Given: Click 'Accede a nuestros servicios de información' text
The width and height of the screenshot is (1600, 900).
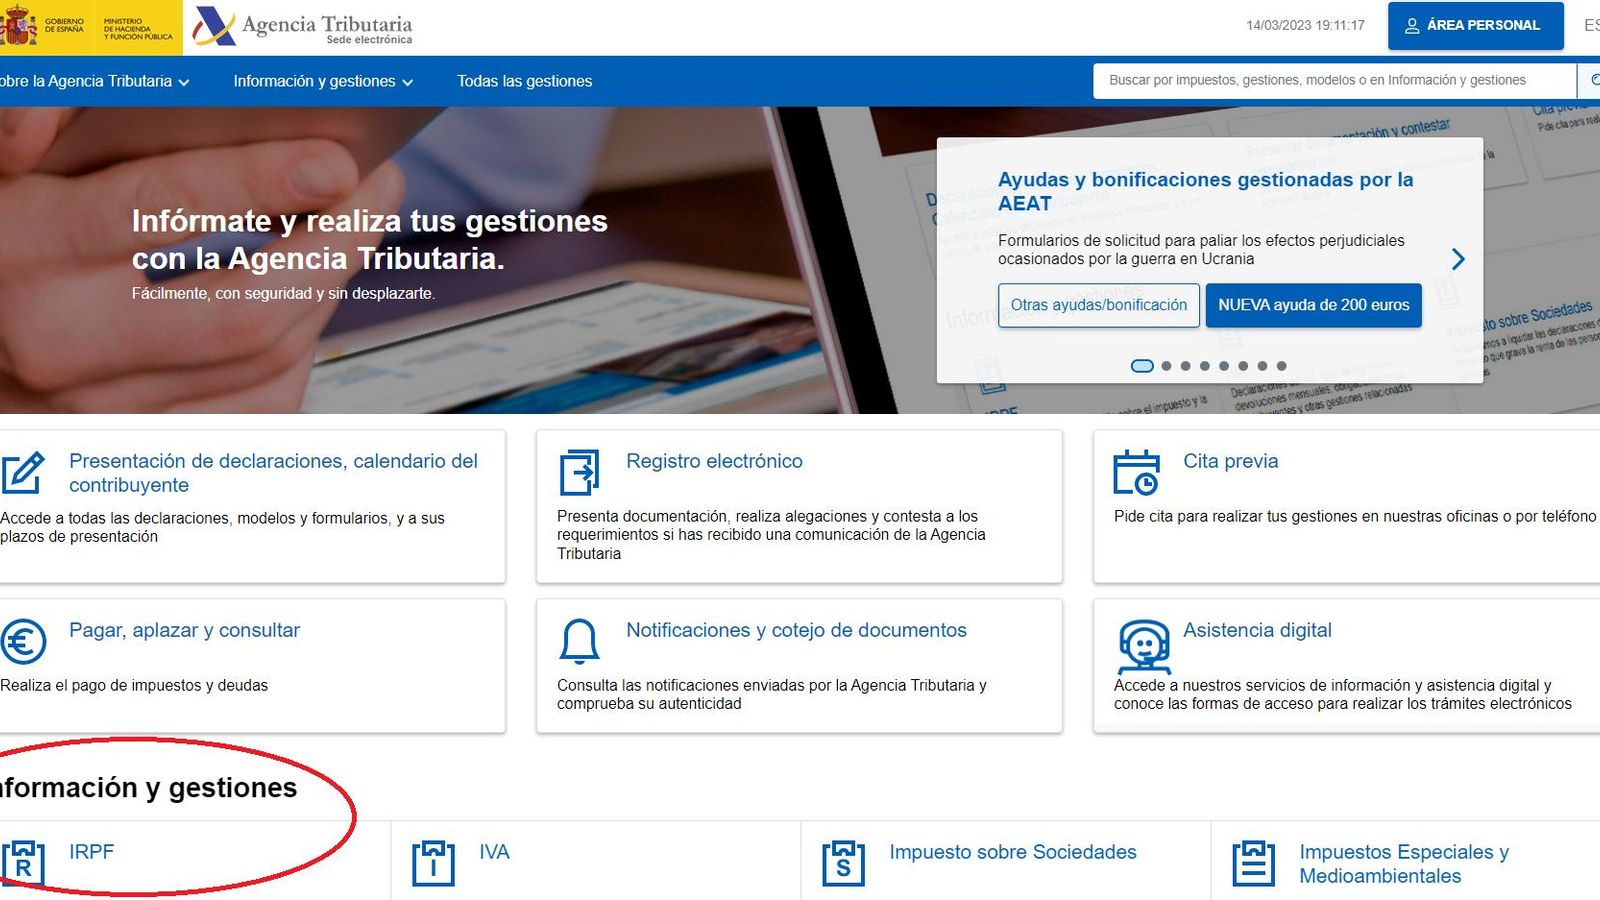Looking at the screenshot, I should pos(1343,694).
